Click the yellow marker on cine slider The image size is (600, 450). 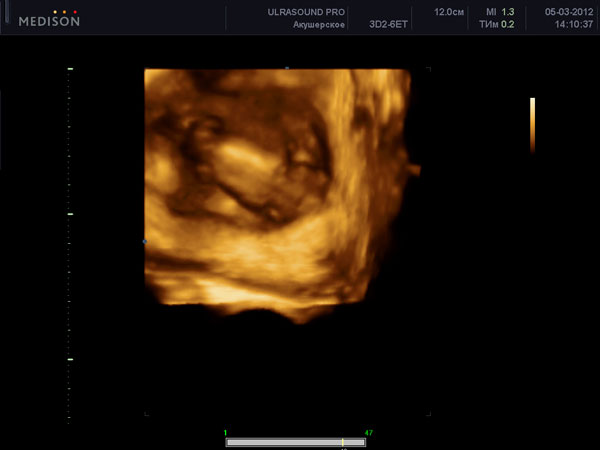[343, 441]
